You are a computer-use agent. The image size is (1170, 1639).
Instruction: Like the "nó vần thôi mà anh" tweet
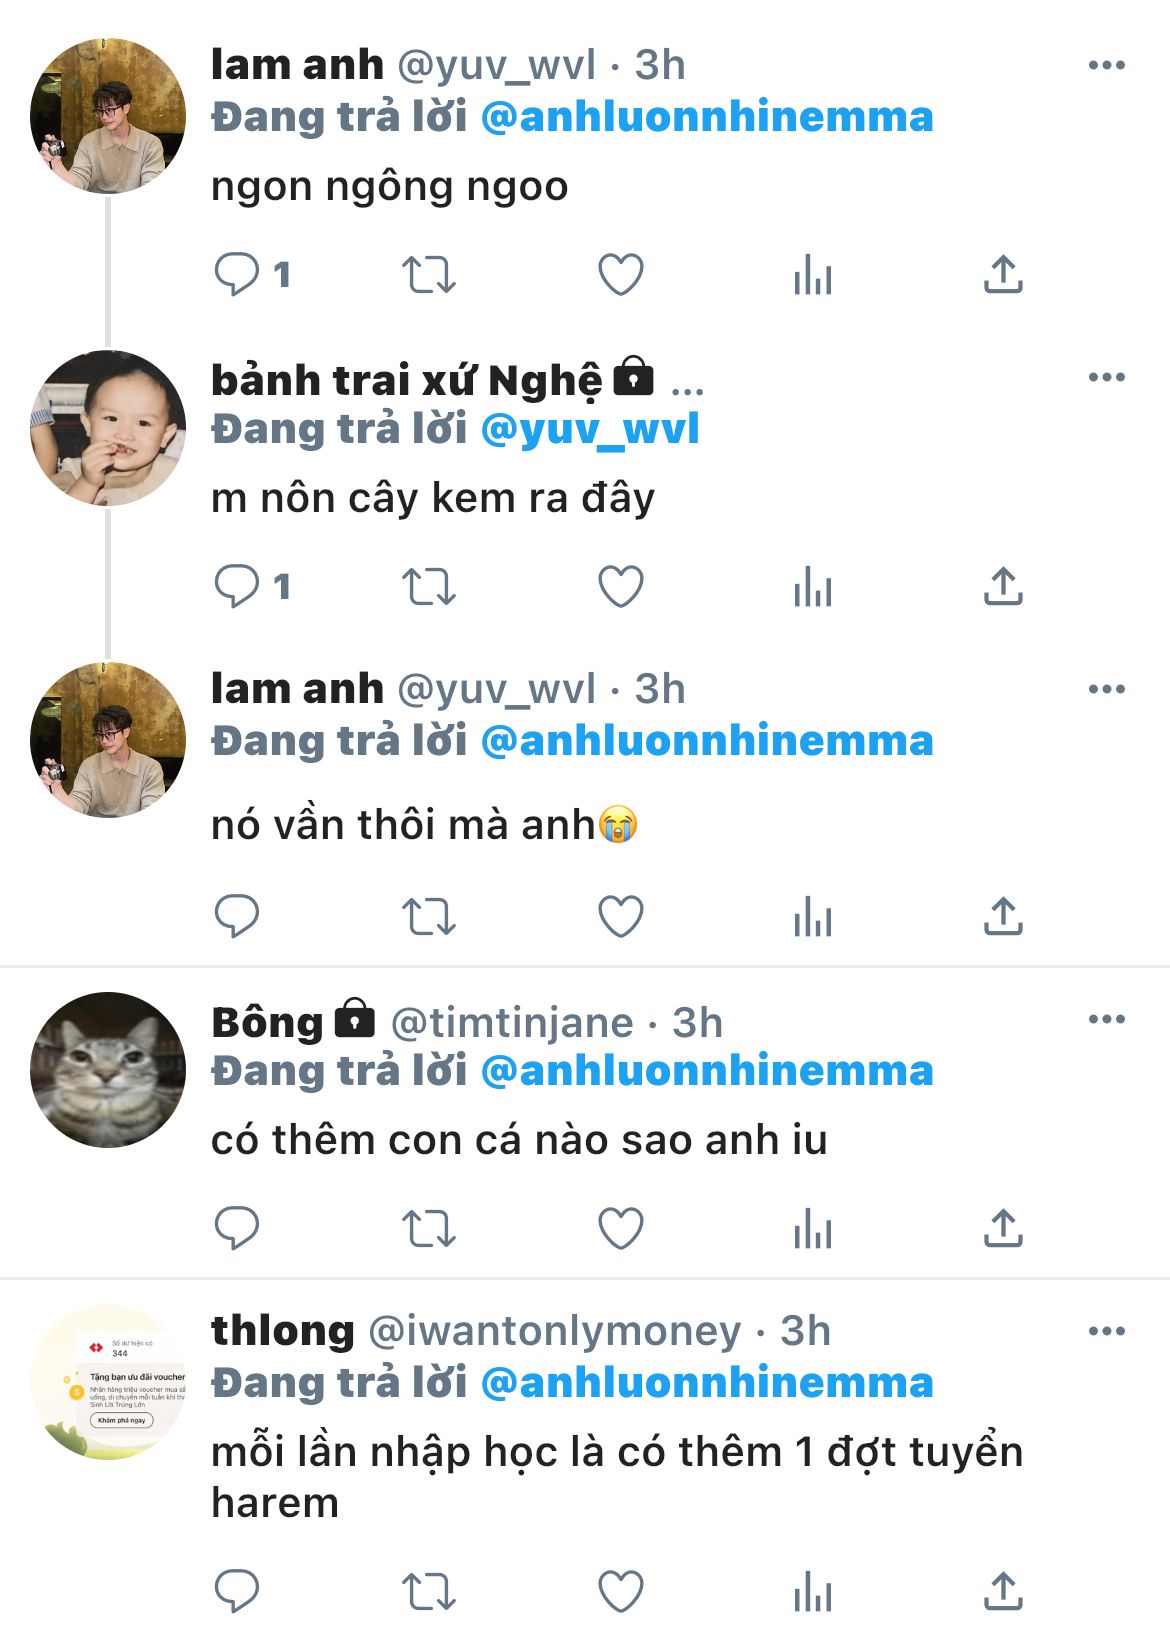620,916
